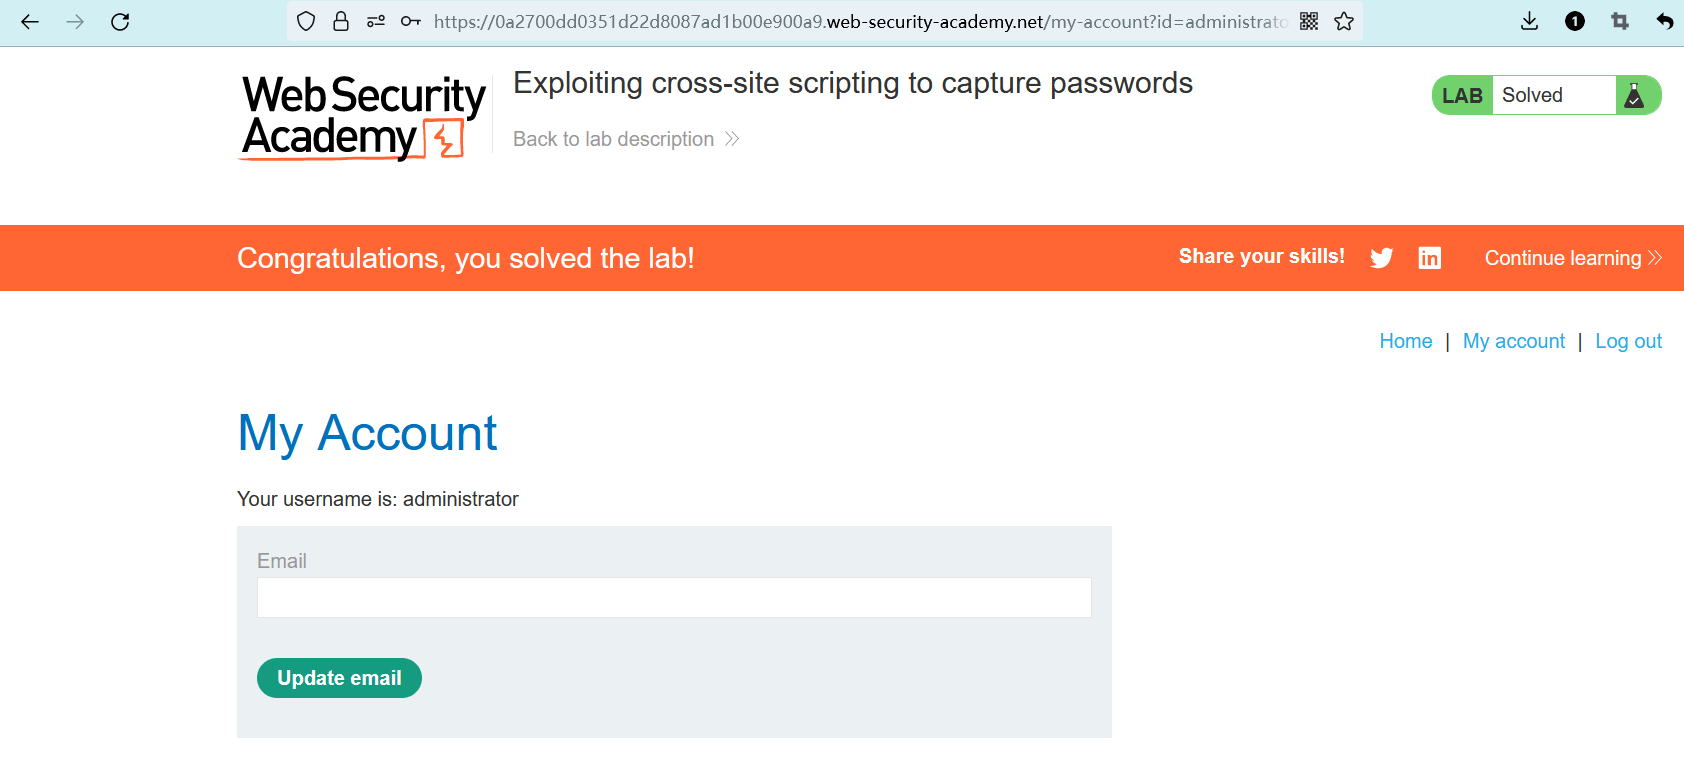The image size is (1684, 758).
Task: Click the permissions icon in address bar
Action: coord(376,21)
